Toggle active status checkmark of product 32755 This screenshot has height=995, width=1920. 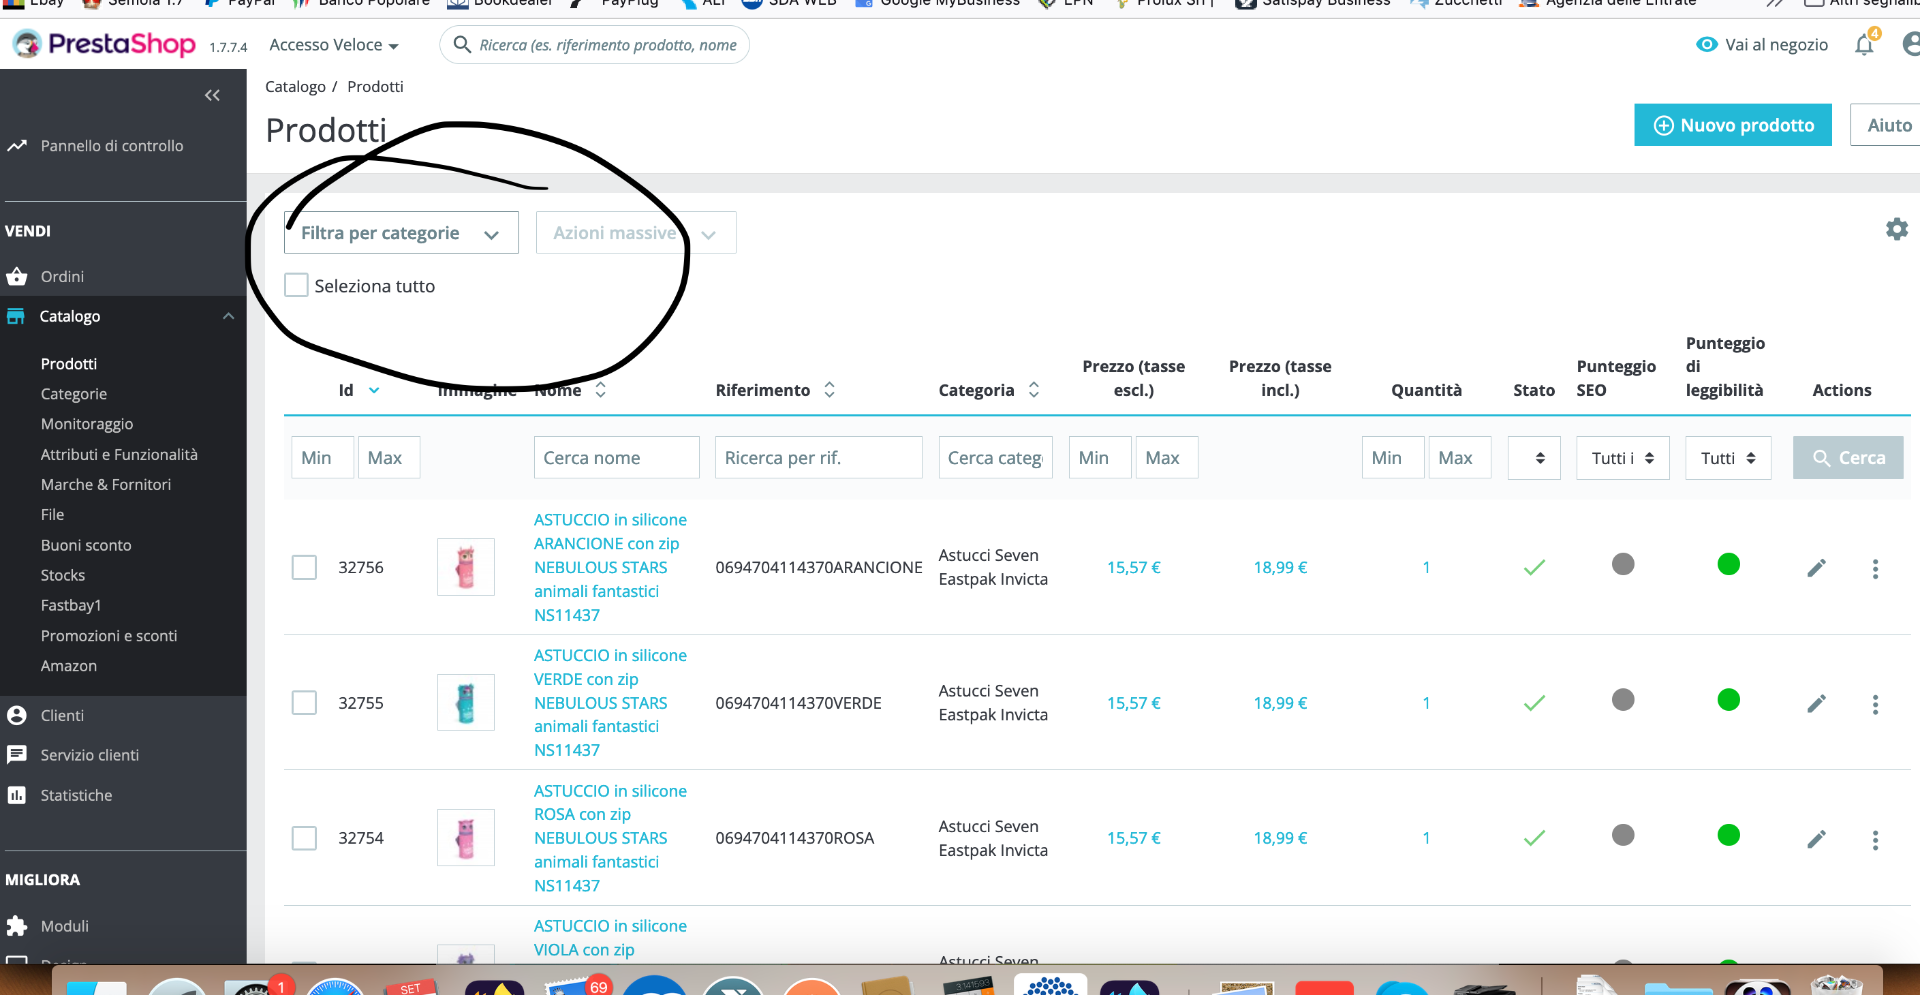point(1534,703)
